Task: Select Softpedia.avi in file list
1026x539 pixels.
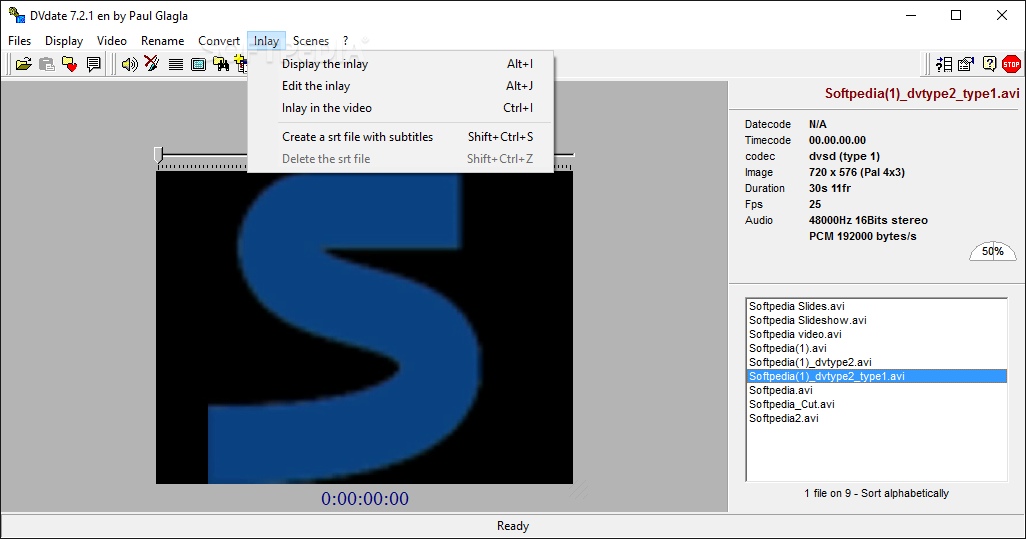Action: click(876, 391)
